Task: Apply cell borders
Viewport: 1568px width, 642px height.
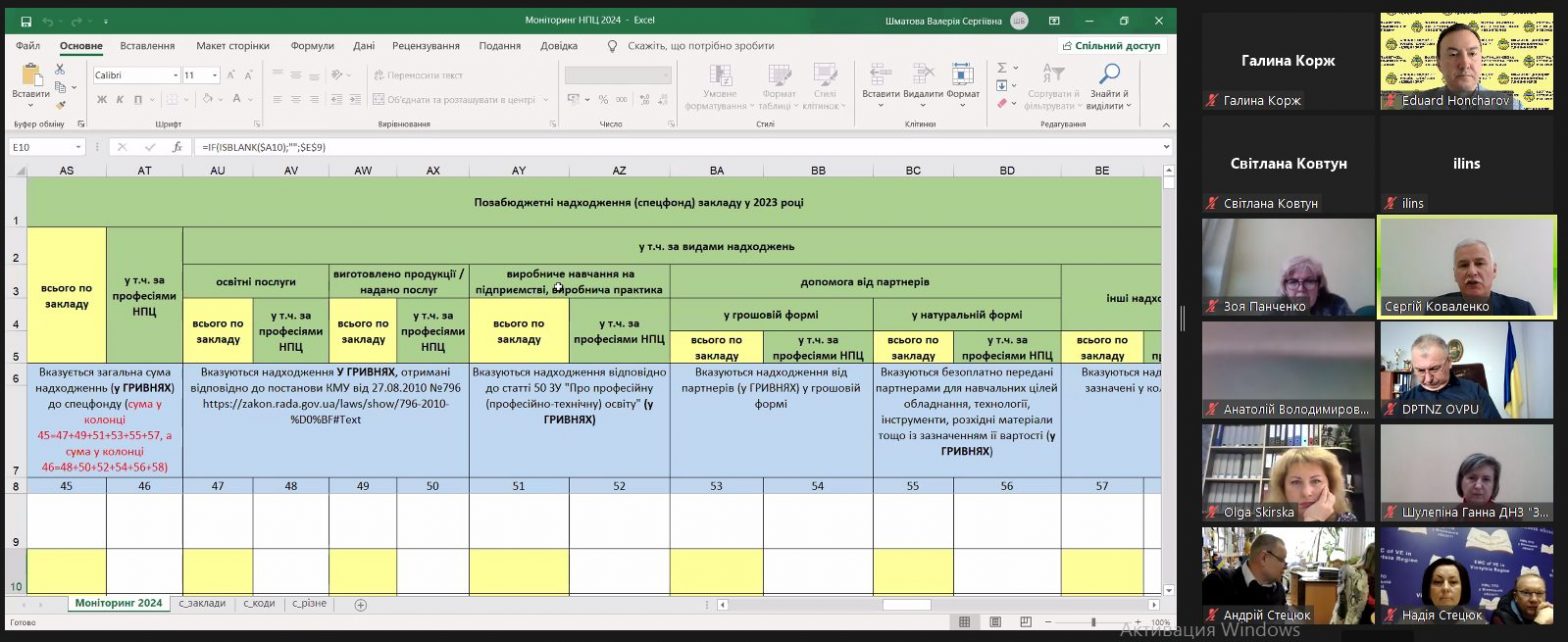Action: (x=171, y=99)
